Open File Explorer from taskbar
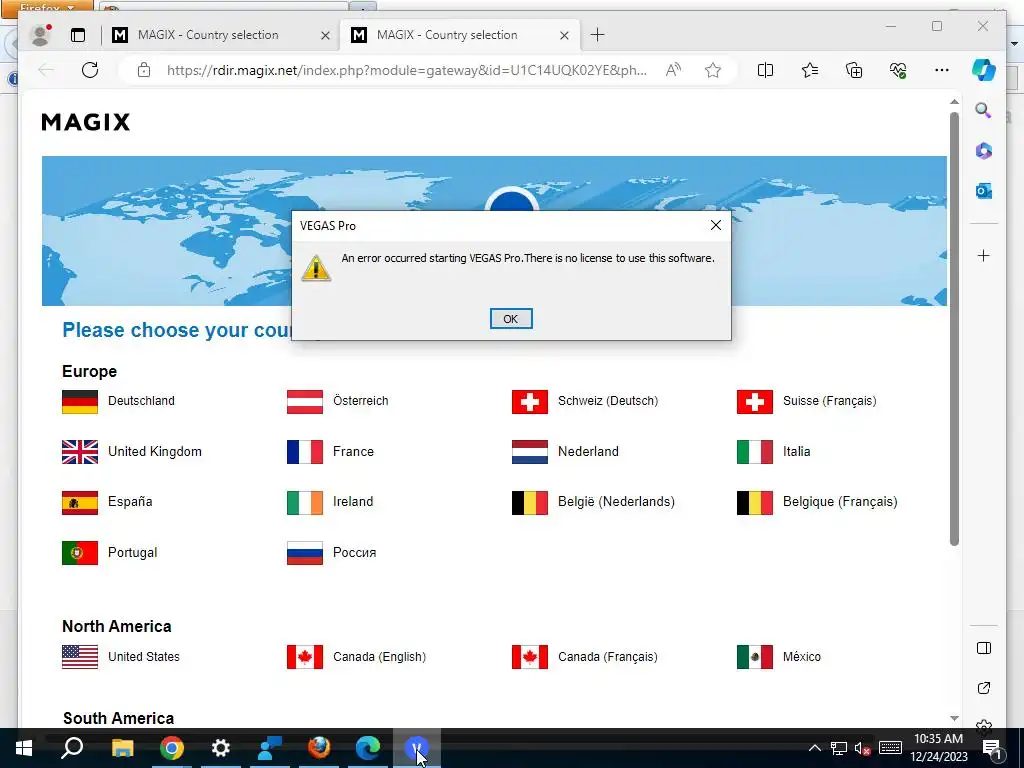Viewport: 1024px width, 768px height. pyautogui.click(x=122, y=748)
